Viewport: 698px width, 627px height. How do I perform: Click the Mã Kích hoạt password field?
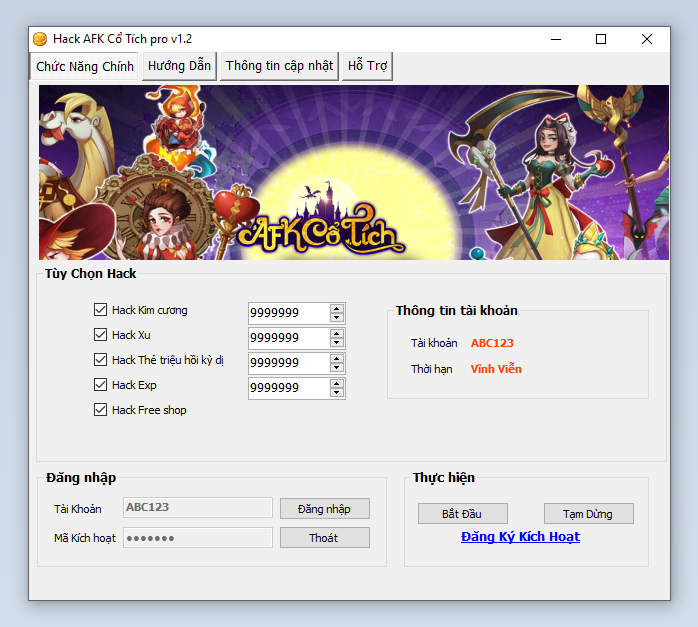[x=197, y=538]
